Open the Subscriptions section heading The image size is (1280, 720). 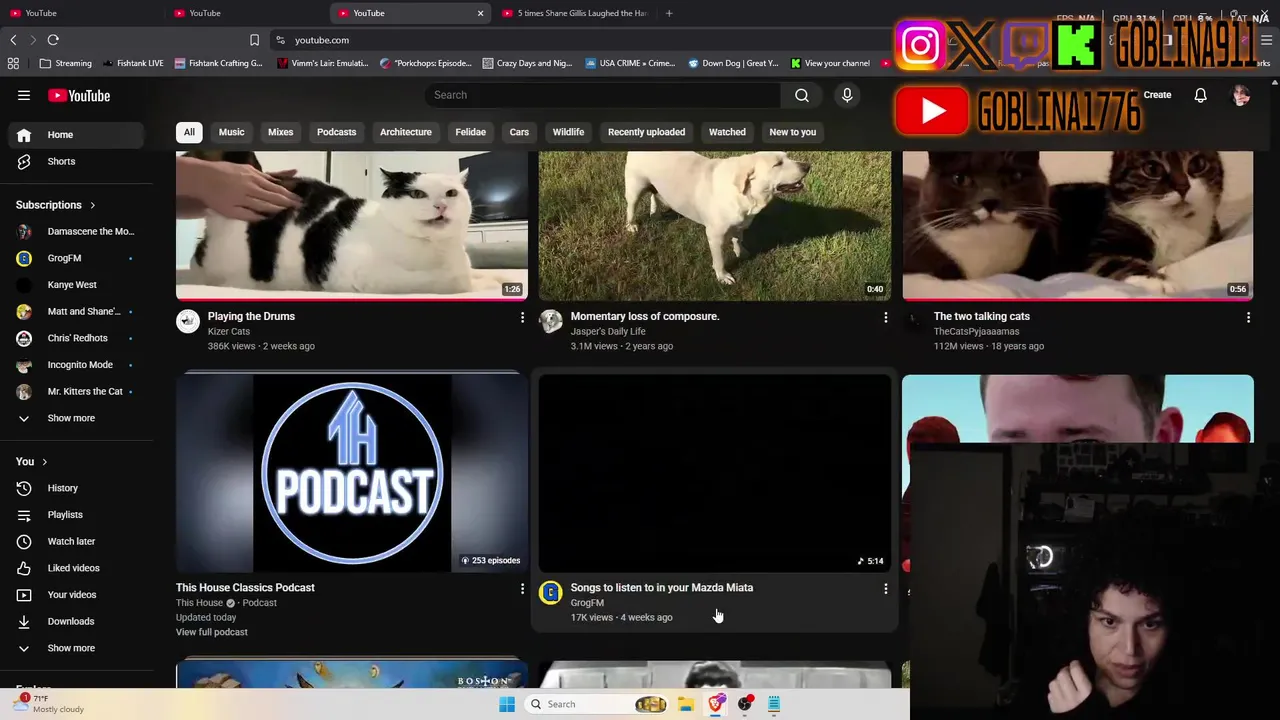[56, 205]
